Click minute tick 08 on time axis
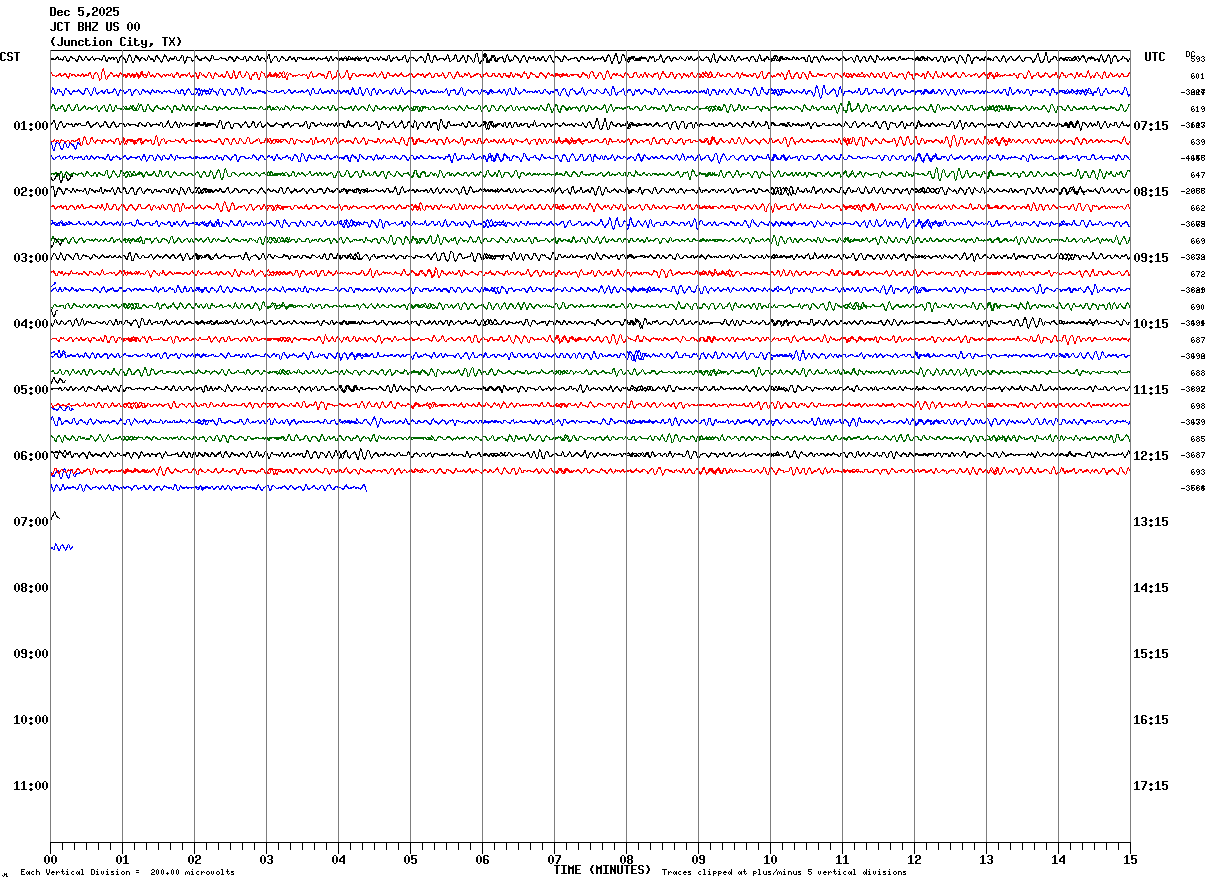The height and width of the screenshot is (886, 1210). [x=626, y=859]
